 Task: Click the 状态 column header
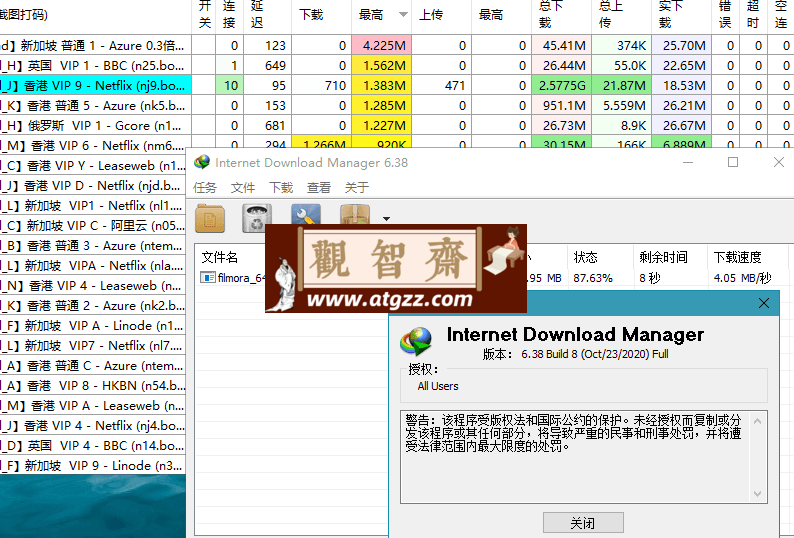pyautogui.click(x=586, y=257)
